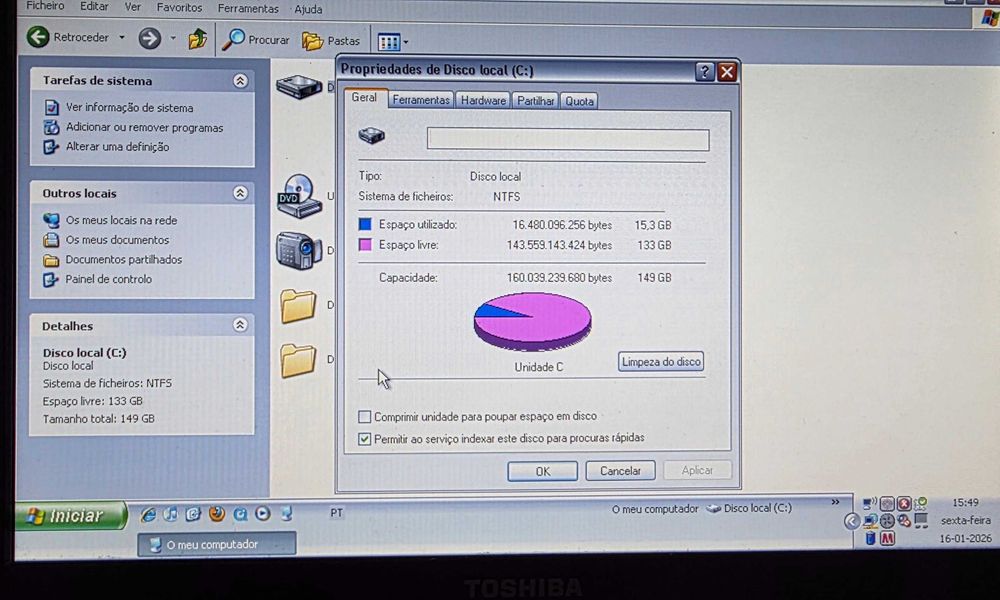Click the OK button
The height and width of the screenshot is (600, 1000).
pos(543,471)
